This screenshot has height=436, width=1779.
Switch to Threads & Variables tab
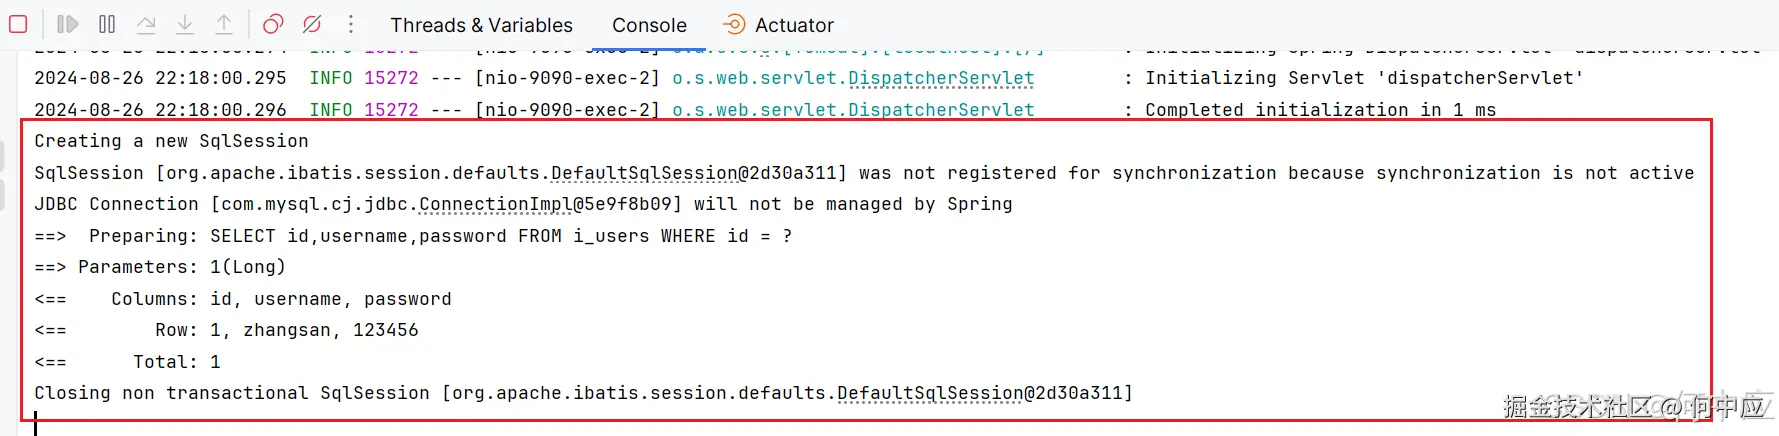tap(481, 25)
